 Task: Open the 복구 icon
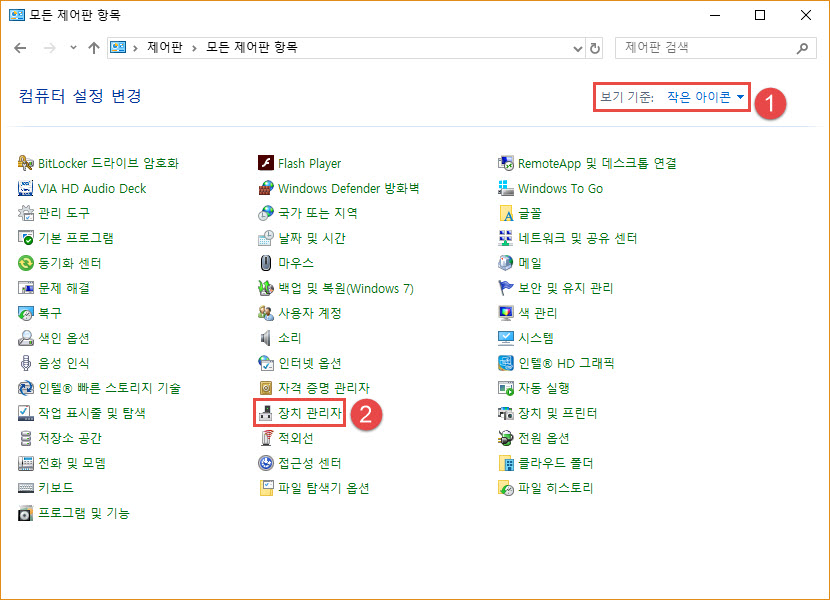[25, 313]
